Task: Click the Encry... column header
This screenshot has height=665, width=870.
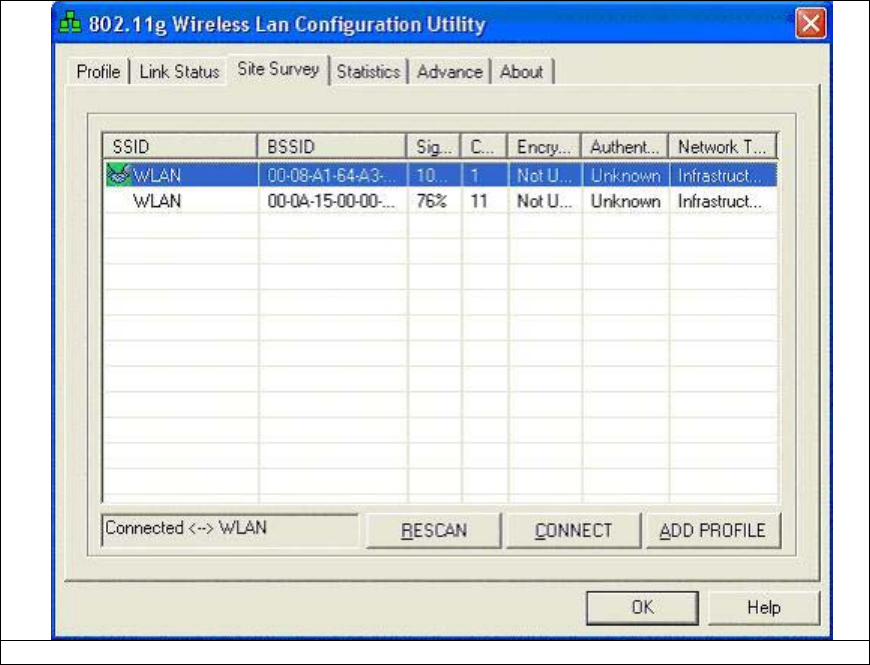Action: 544,146
